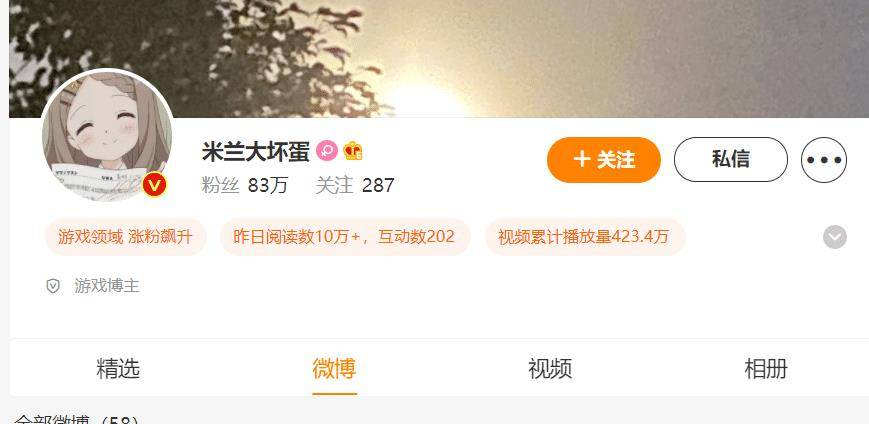
Task: View the following list showing 关注 287
Action: click(355, 185)
